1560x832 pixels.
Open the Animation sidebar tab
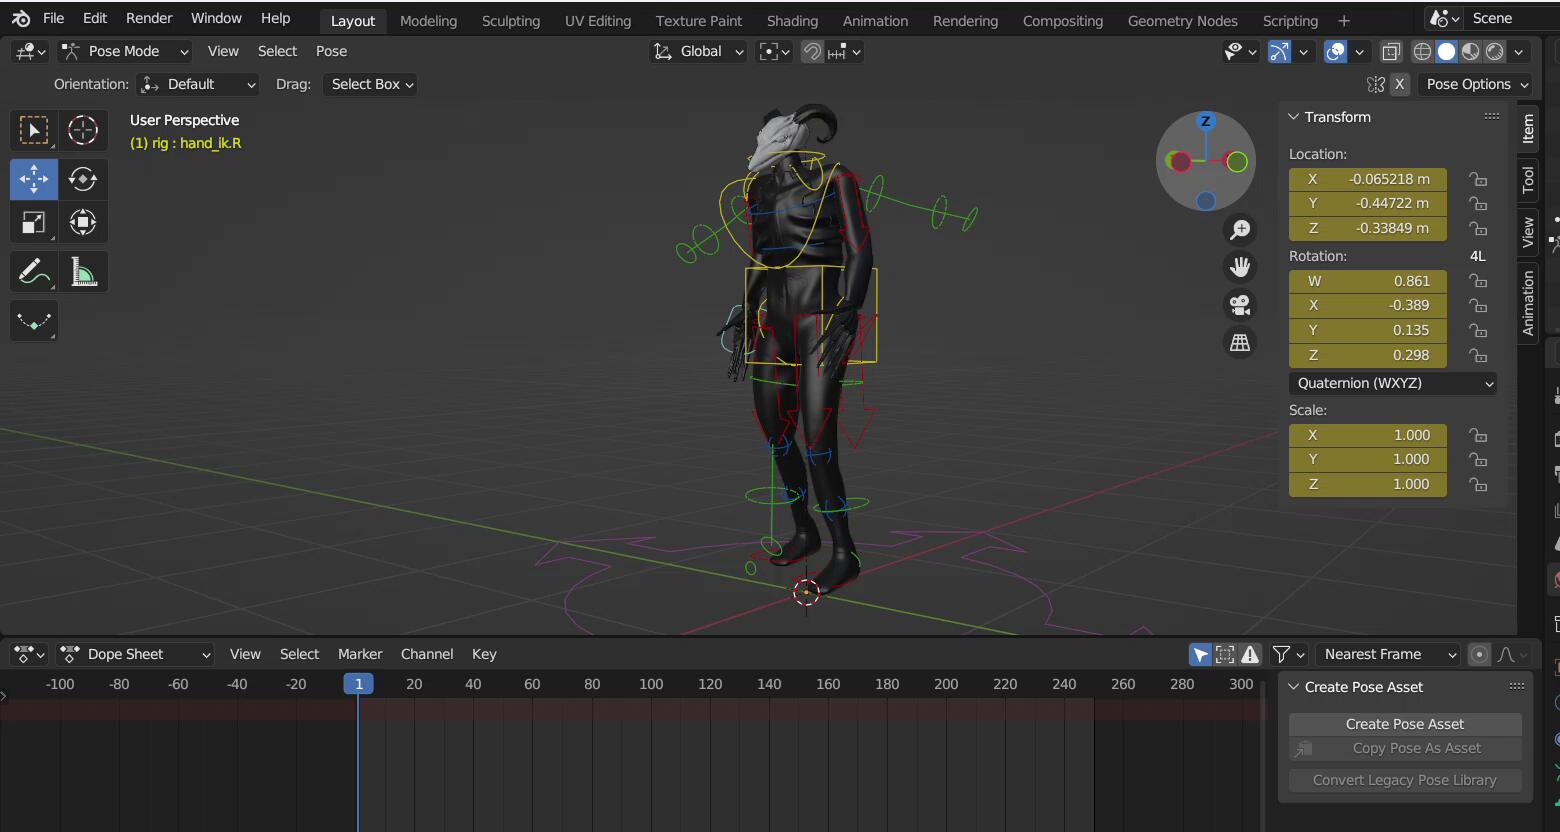pyautogui.click(x=1528, y=302)
